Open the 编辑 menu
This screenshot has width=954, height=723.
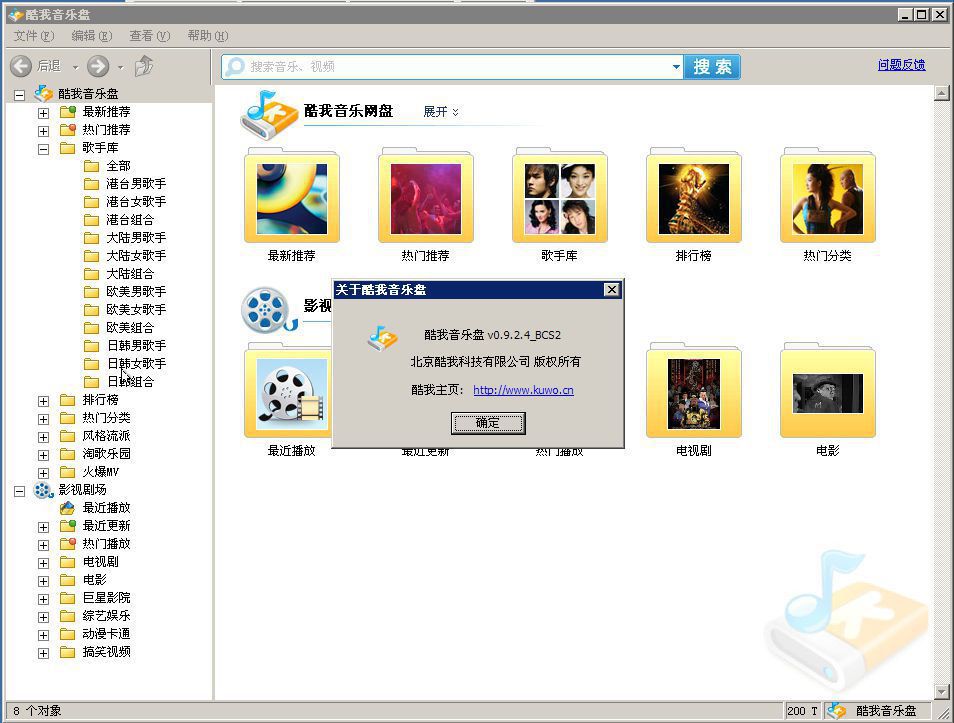(92, 36)
